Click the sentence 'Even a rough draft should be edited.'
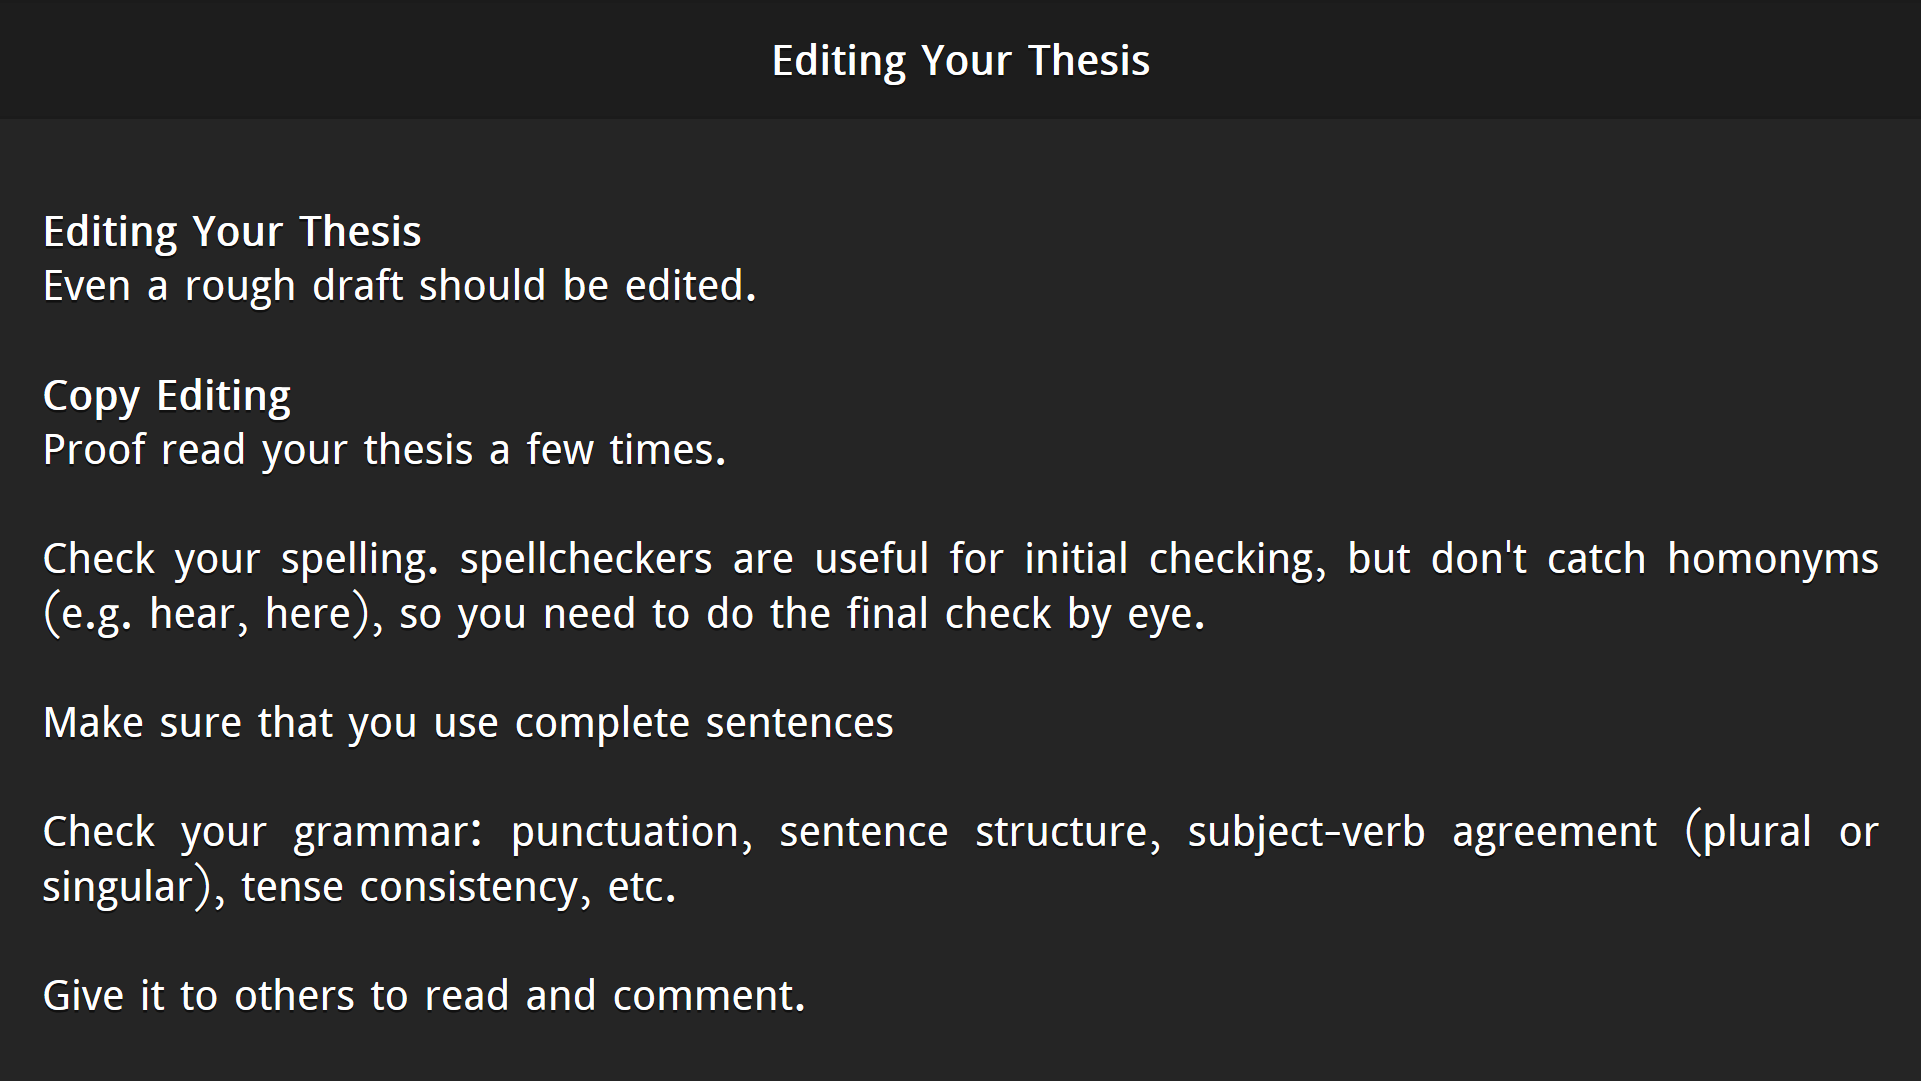The image size is (1921, 1081). click(x=400, y=286)
